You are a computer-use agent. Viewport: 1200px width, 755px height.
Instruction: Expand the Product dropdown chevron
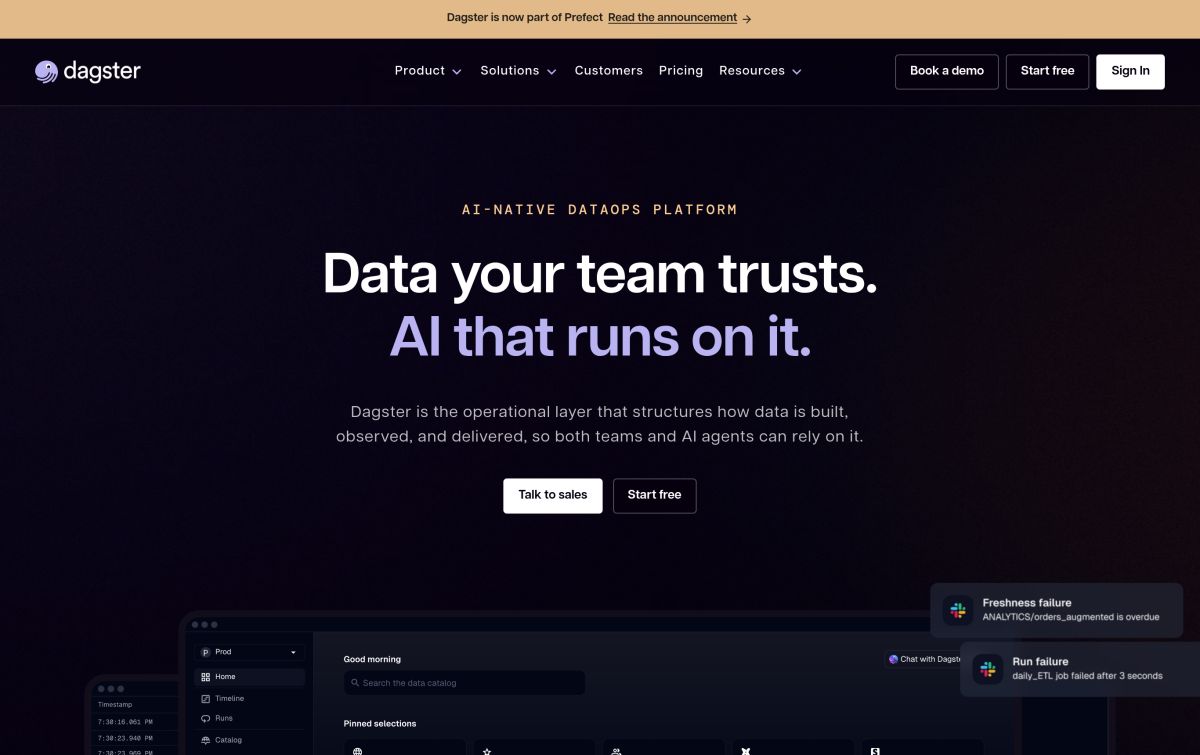[x=457, y=72]
